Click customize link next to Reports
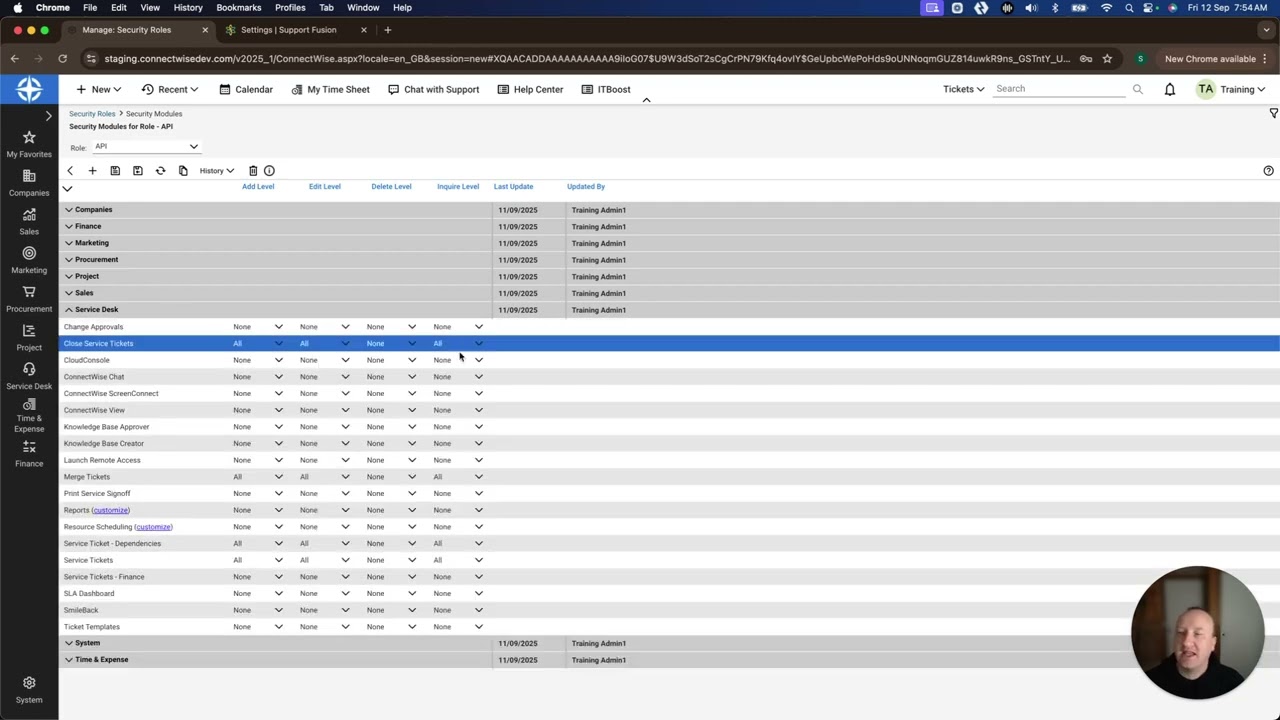 (111, 510)
